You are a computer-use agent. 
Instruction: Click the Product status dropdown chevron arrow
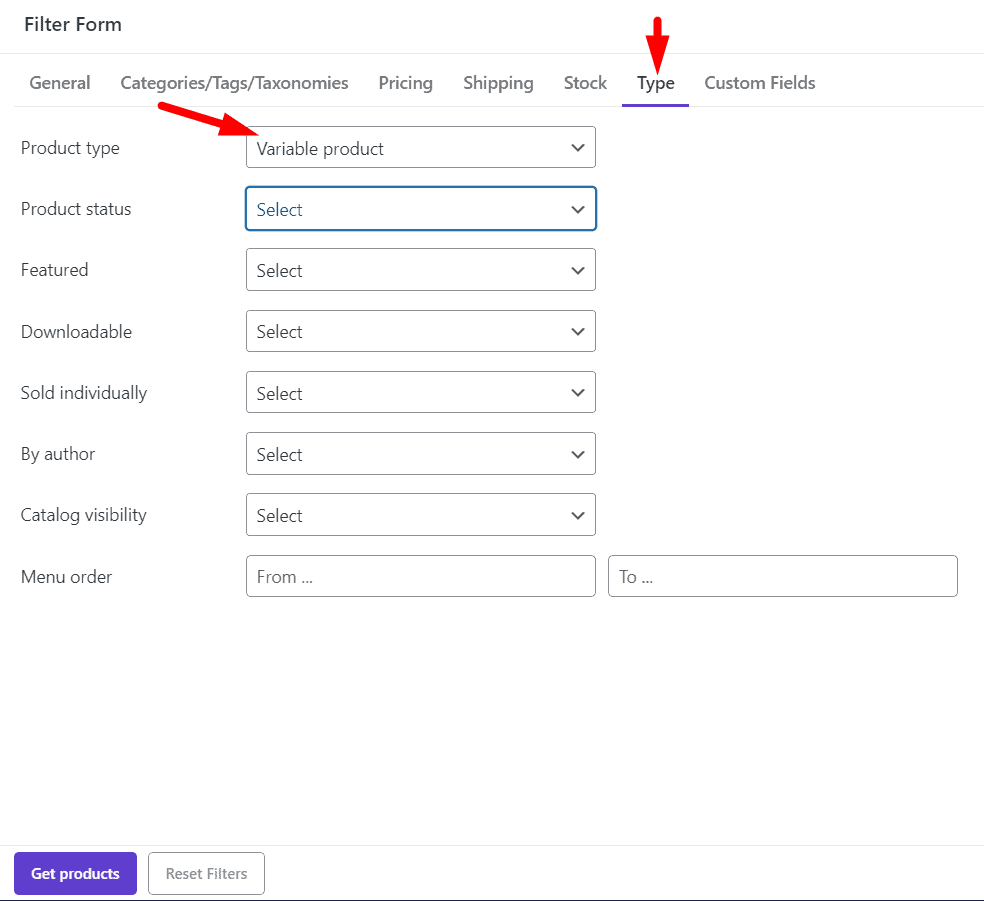(x=577, y=209)
